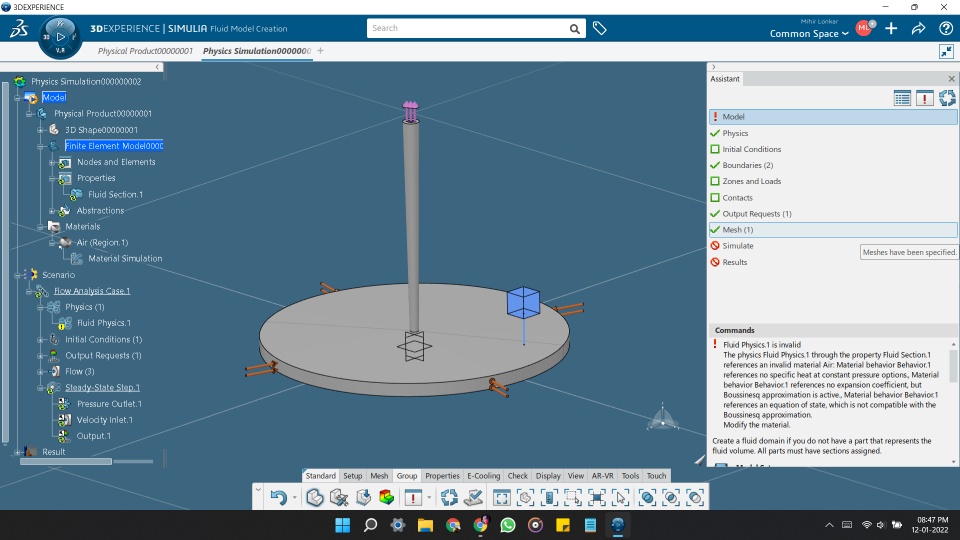Select Fluid Physics.1 in the tree

[103, 323]
